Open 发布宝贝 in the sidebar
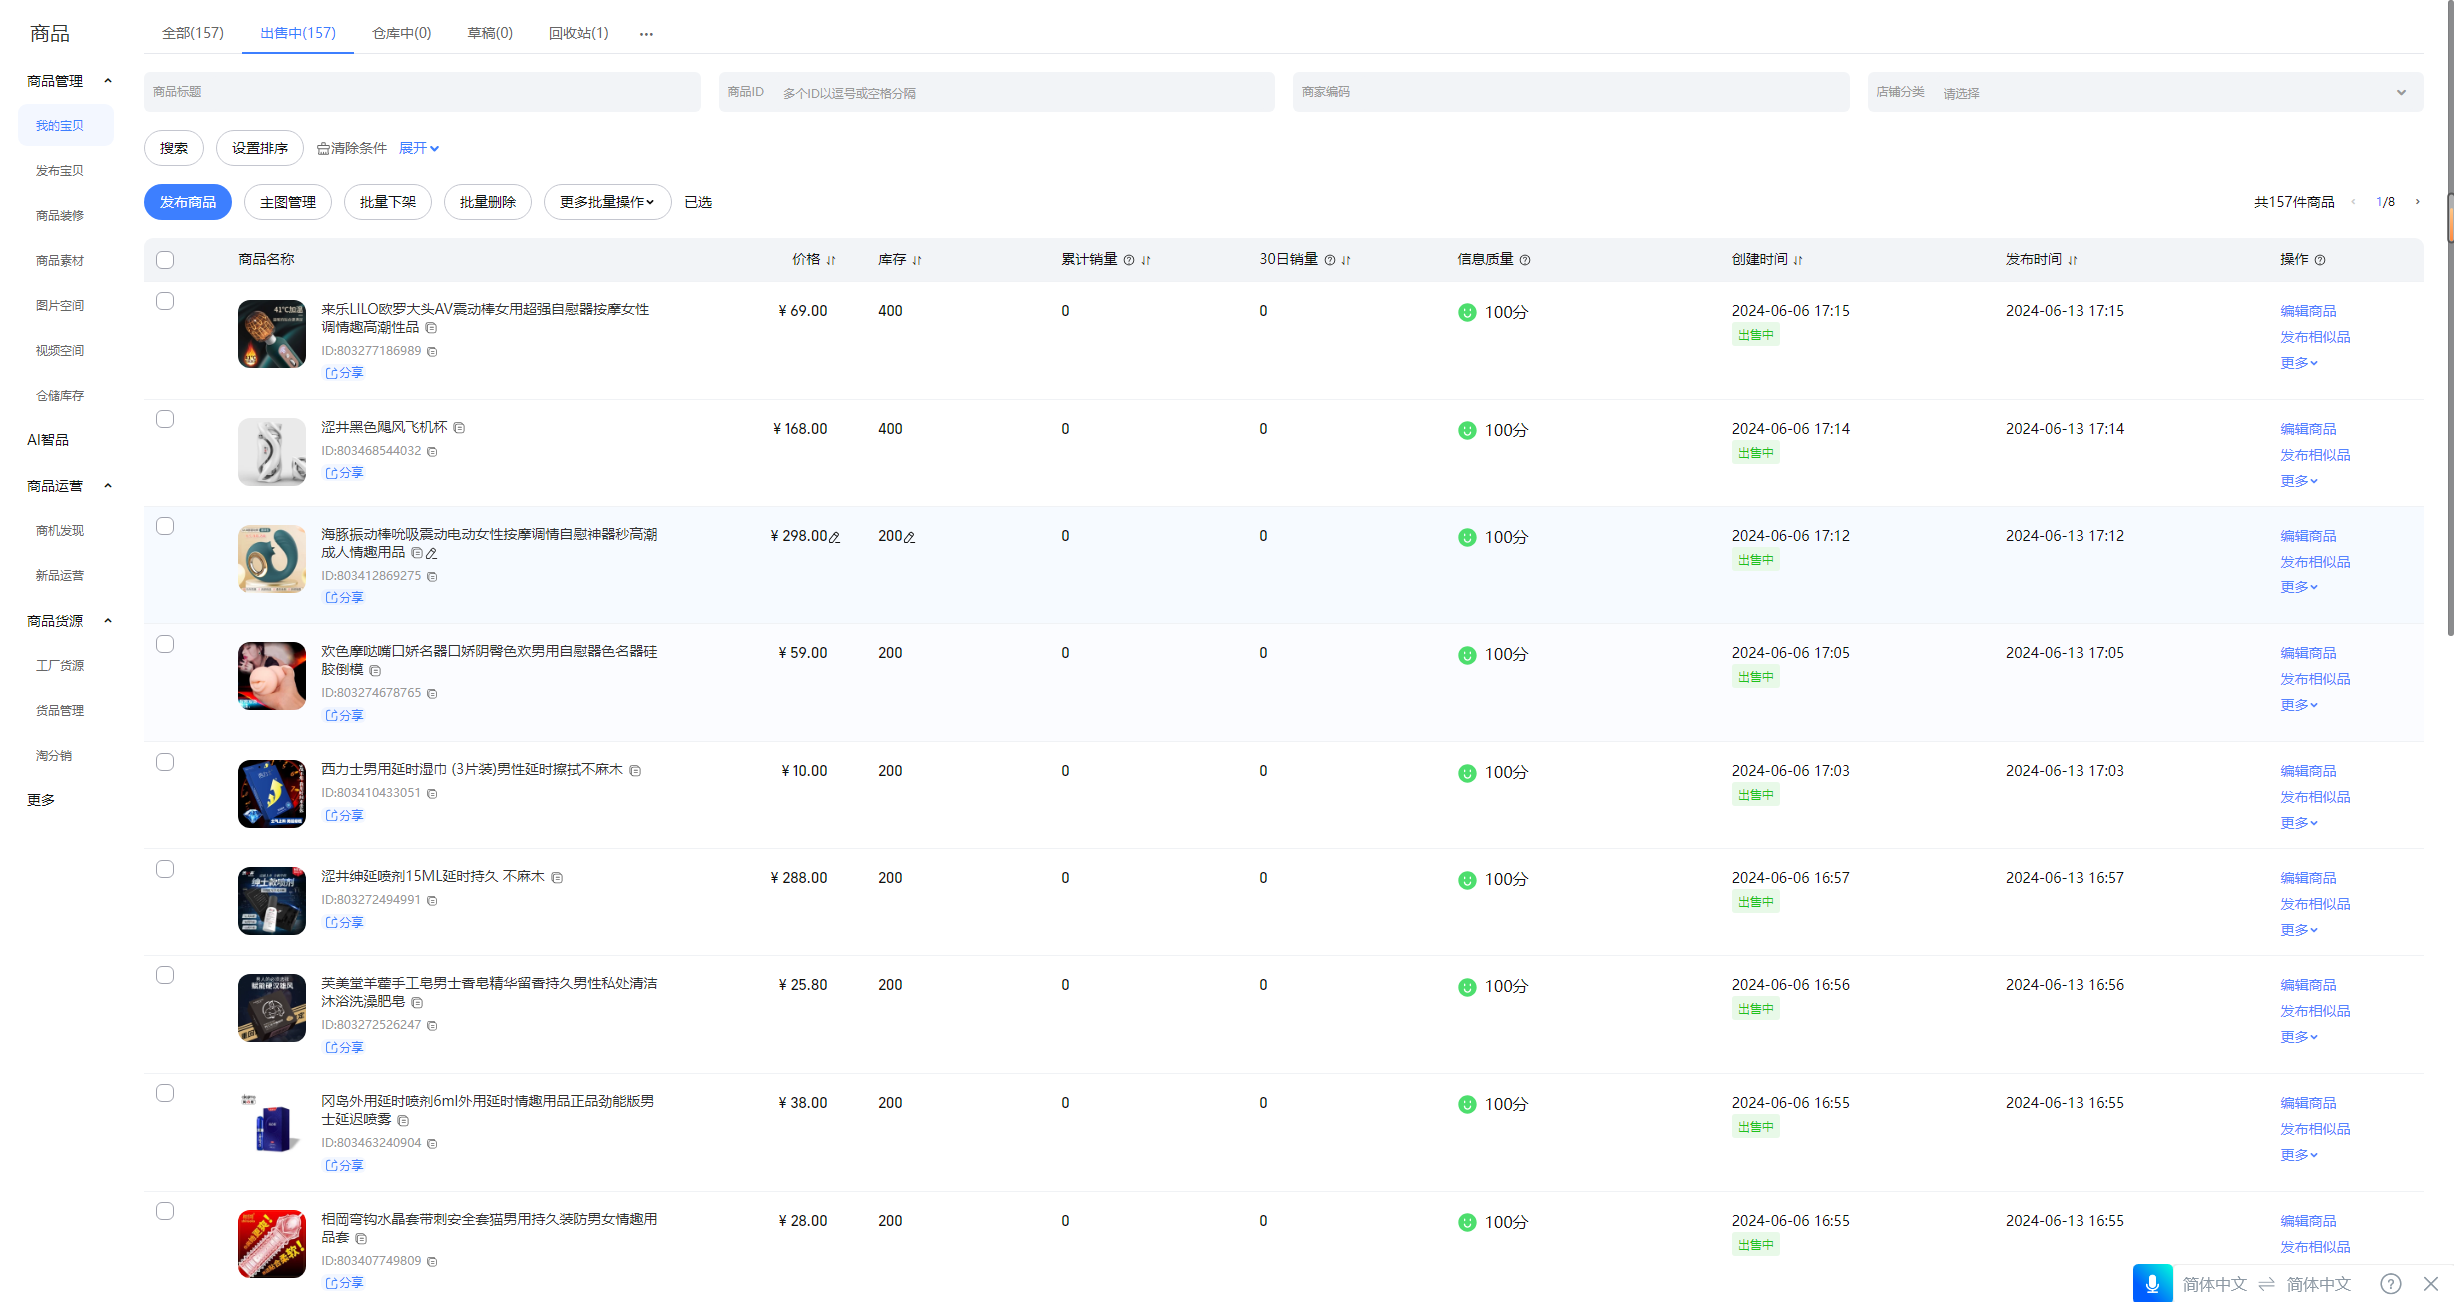The width and height of the screenshot is (2454, 1302). point(60,171)
